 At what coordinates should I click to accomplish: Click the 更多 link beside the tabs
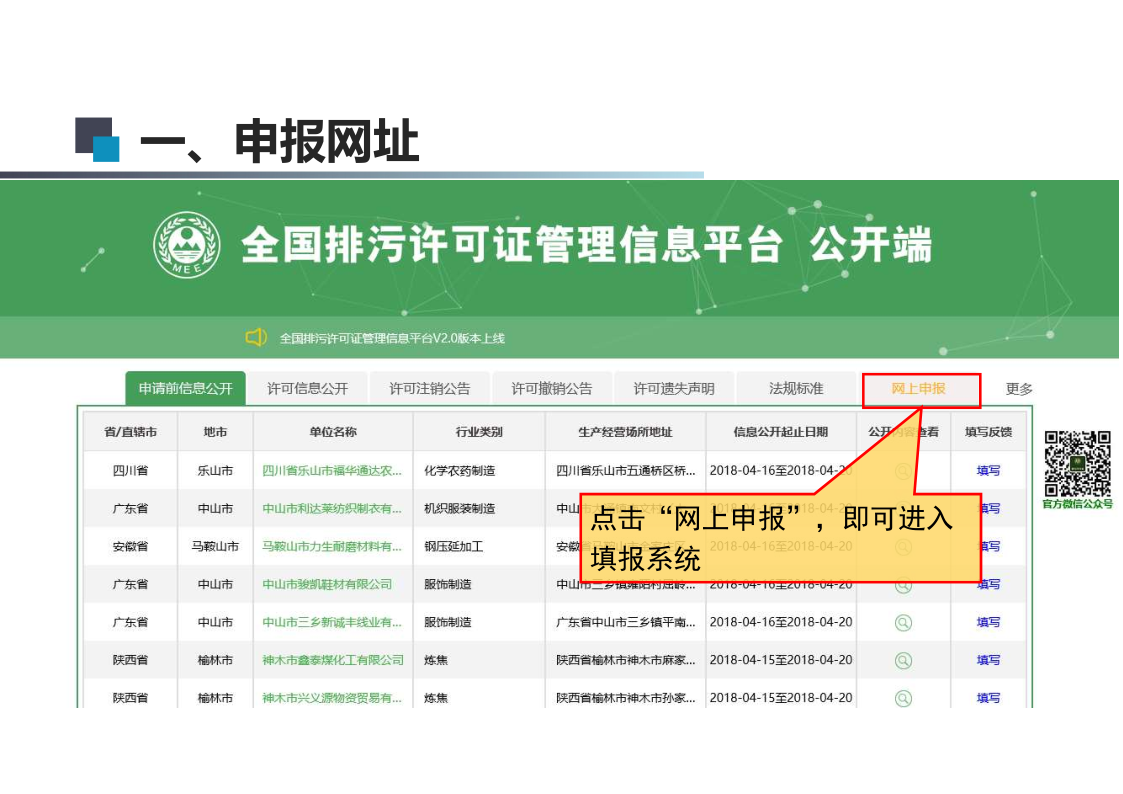[1018, 389]
